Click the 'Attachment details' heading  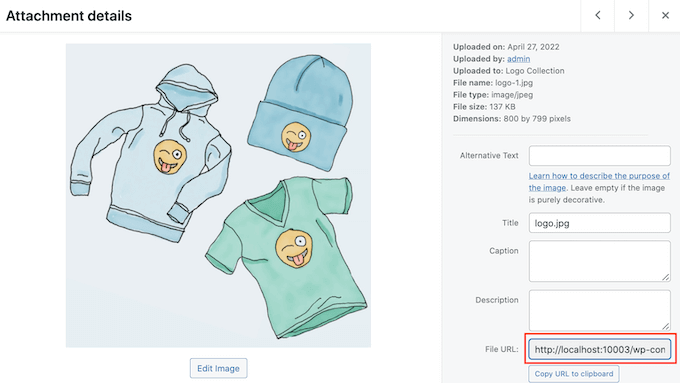click(69, 16)
